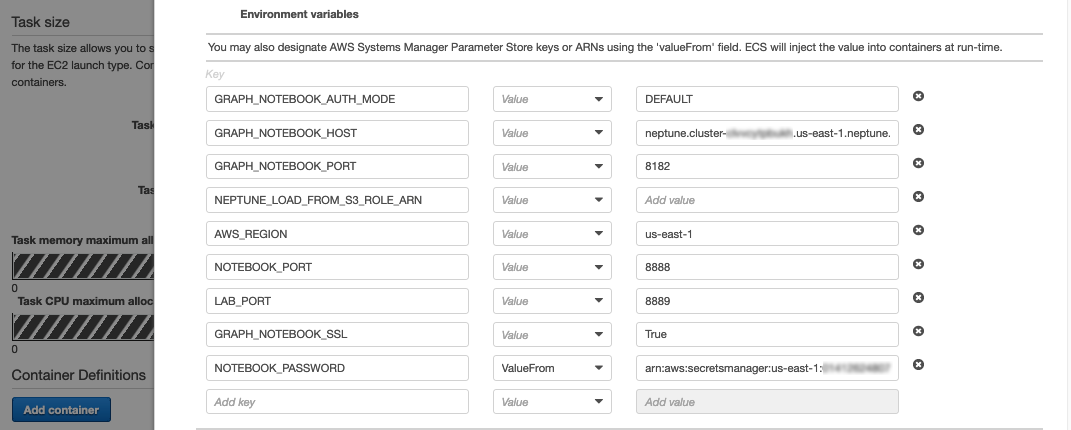This screenshot has height=430, width=1071.
Task: Remove the AWS_REGION environment variable
Action: (918, 230)
